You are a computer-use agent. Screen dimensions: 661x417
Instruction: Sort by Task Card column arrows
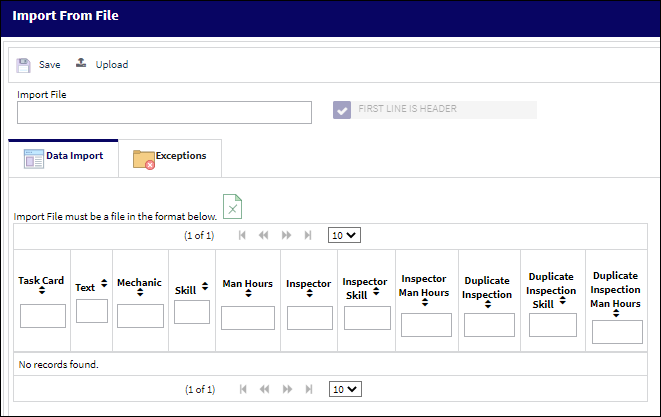[x=42, y=290]
